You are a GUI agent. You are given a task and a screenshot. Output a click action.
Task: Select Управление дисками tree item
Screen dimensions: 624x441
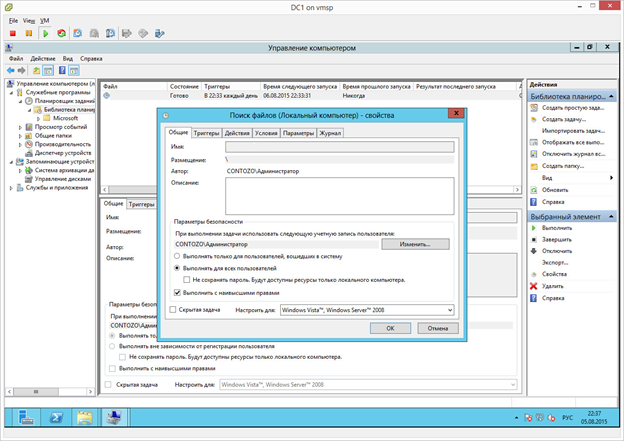point(62,179)
